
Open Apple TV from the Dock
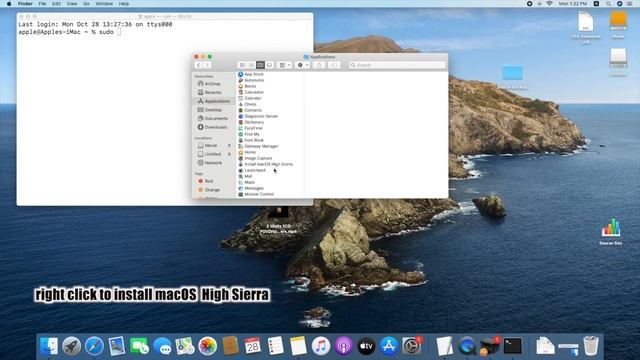367,346
